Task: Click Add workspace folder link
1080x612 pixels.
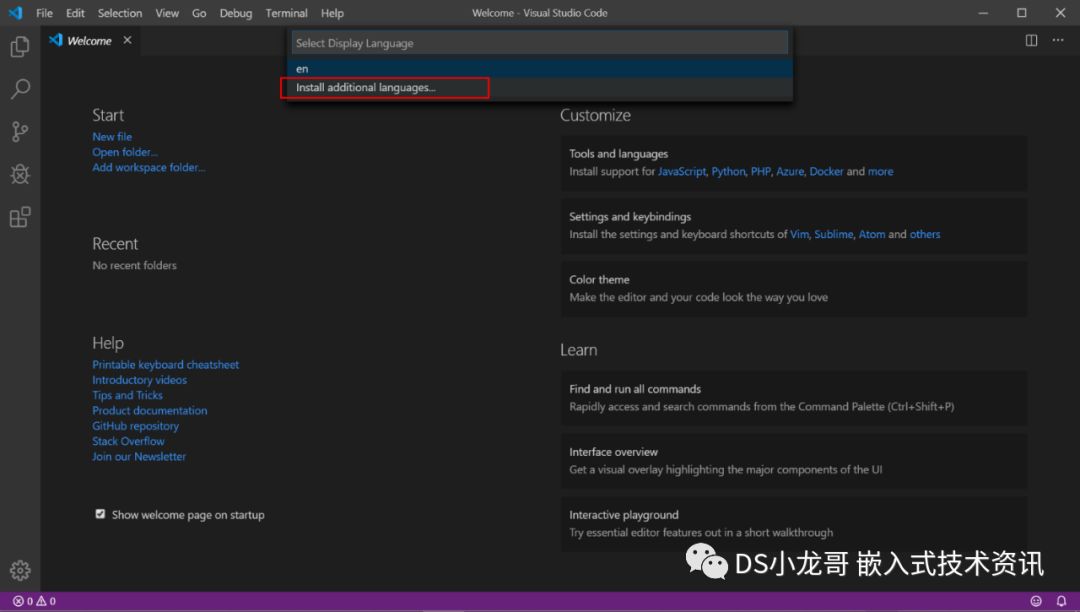Action: coord(149,167)
